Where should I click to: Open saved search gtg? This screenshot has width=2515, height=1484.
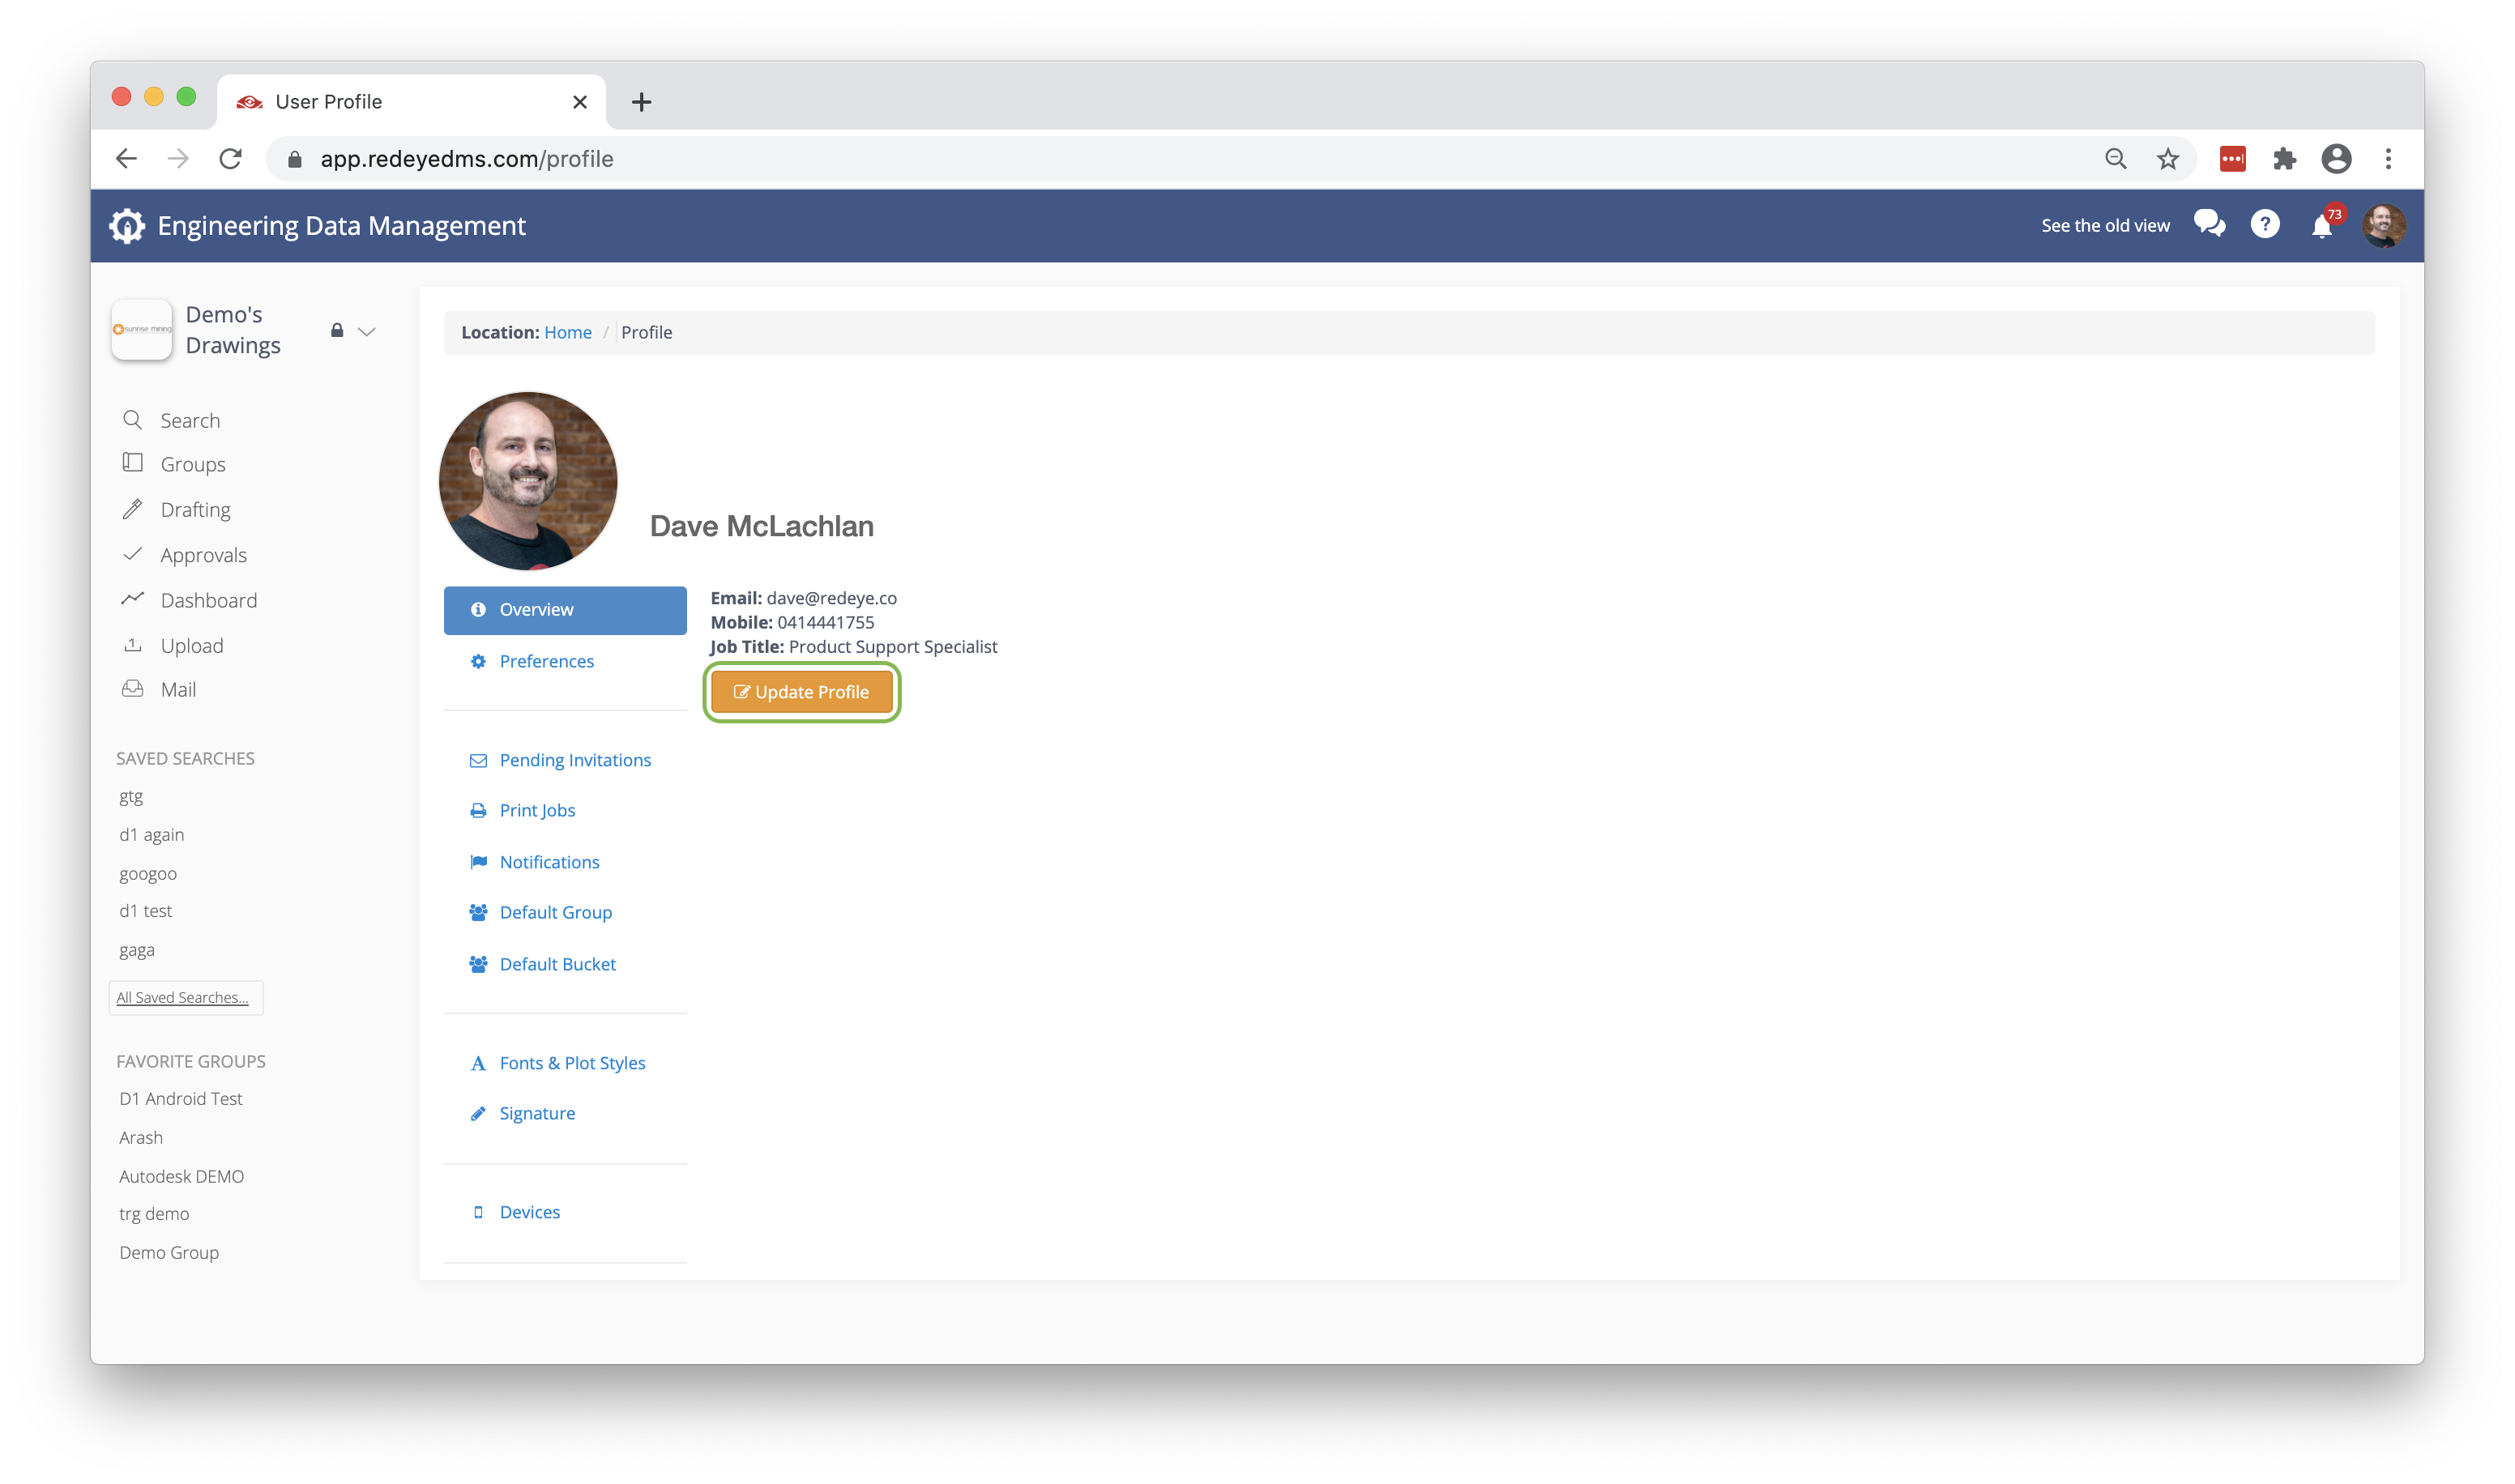tap(131, 797)
